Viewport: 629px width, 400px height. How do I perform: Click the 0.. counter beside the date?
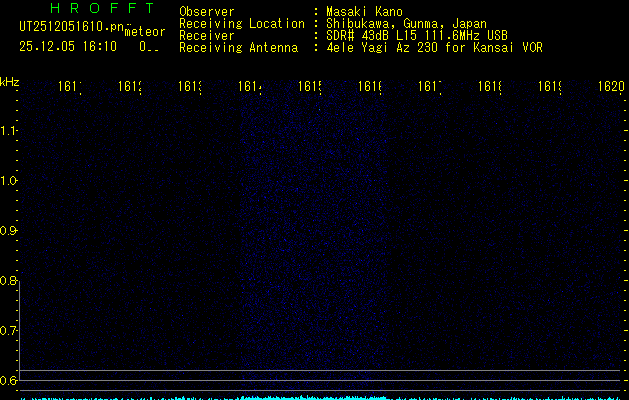pos(149,47)
